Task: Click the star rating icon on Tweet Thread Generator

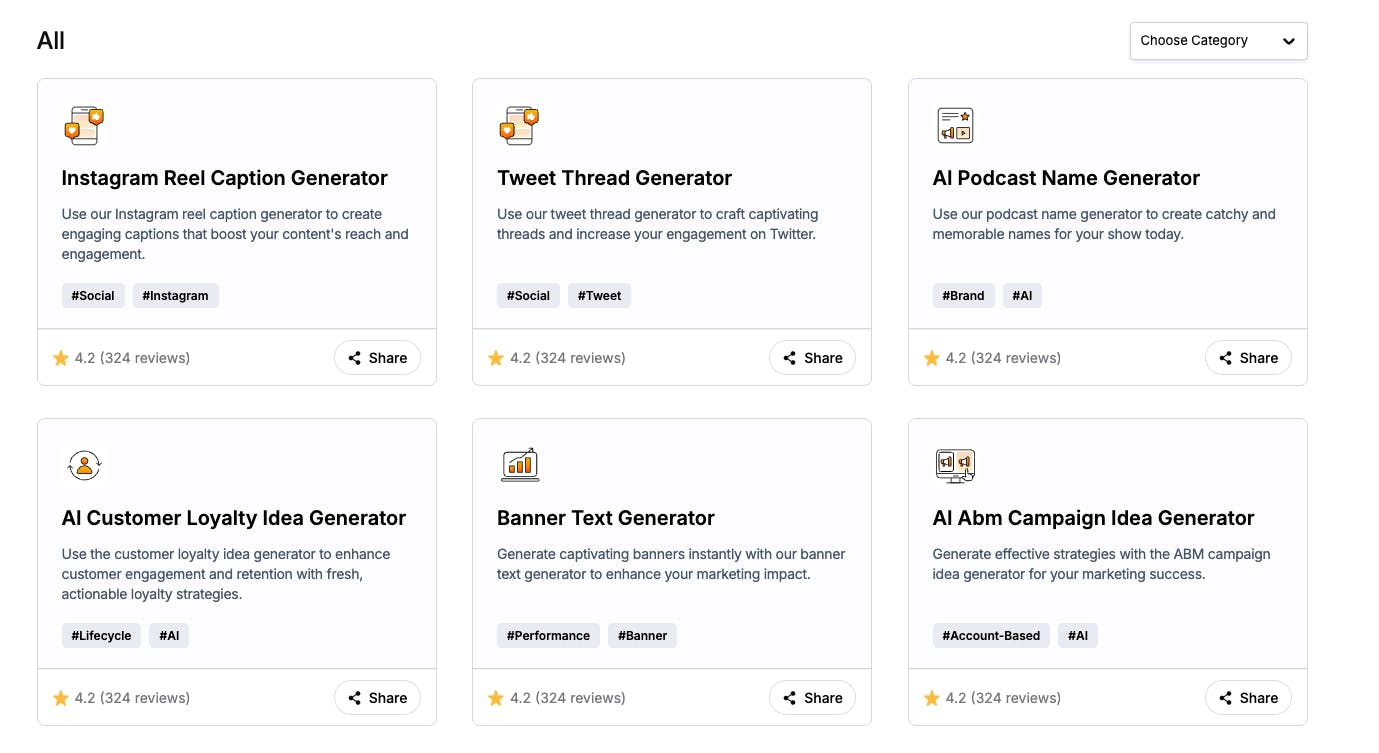Action: coord(496,358)
